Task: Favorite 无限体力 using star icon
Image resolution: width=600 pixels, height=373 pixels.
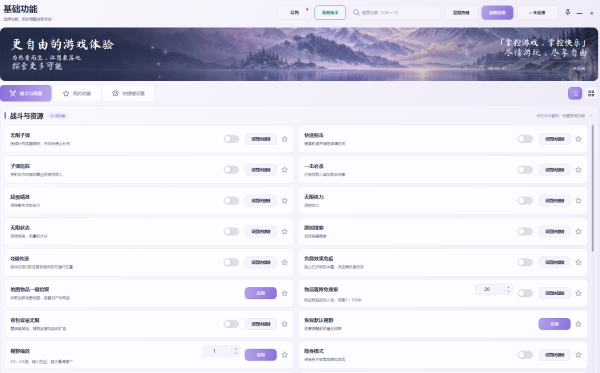Action: coord(578,201)
